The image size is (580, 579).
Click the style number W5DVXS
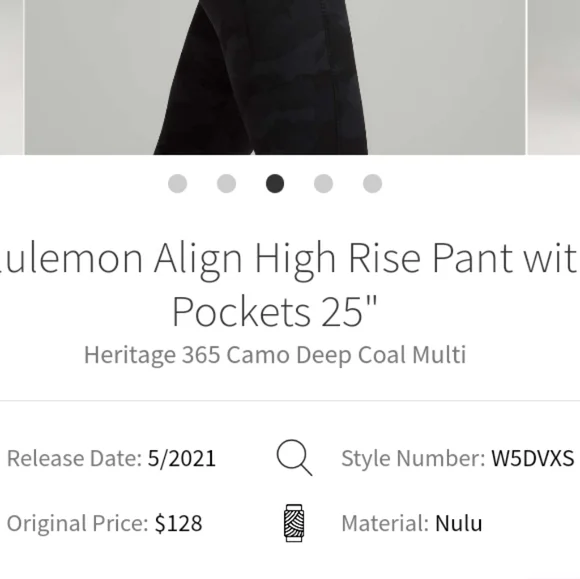click(533, 458)
